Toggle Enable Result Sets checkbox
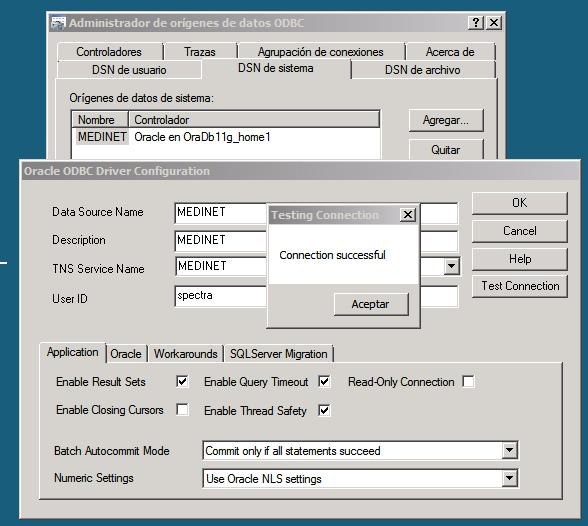The width and height of the screenshot is (588, 526). click(x=182, y=382)
